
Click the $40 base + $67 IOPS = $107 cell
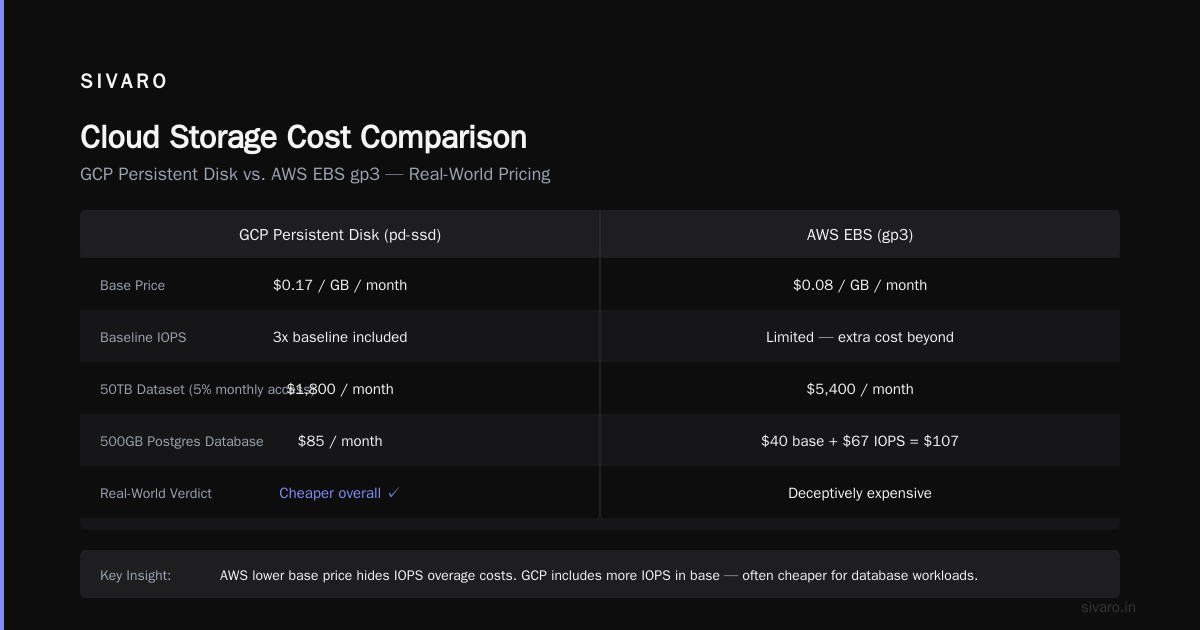(x=860, y=441)
